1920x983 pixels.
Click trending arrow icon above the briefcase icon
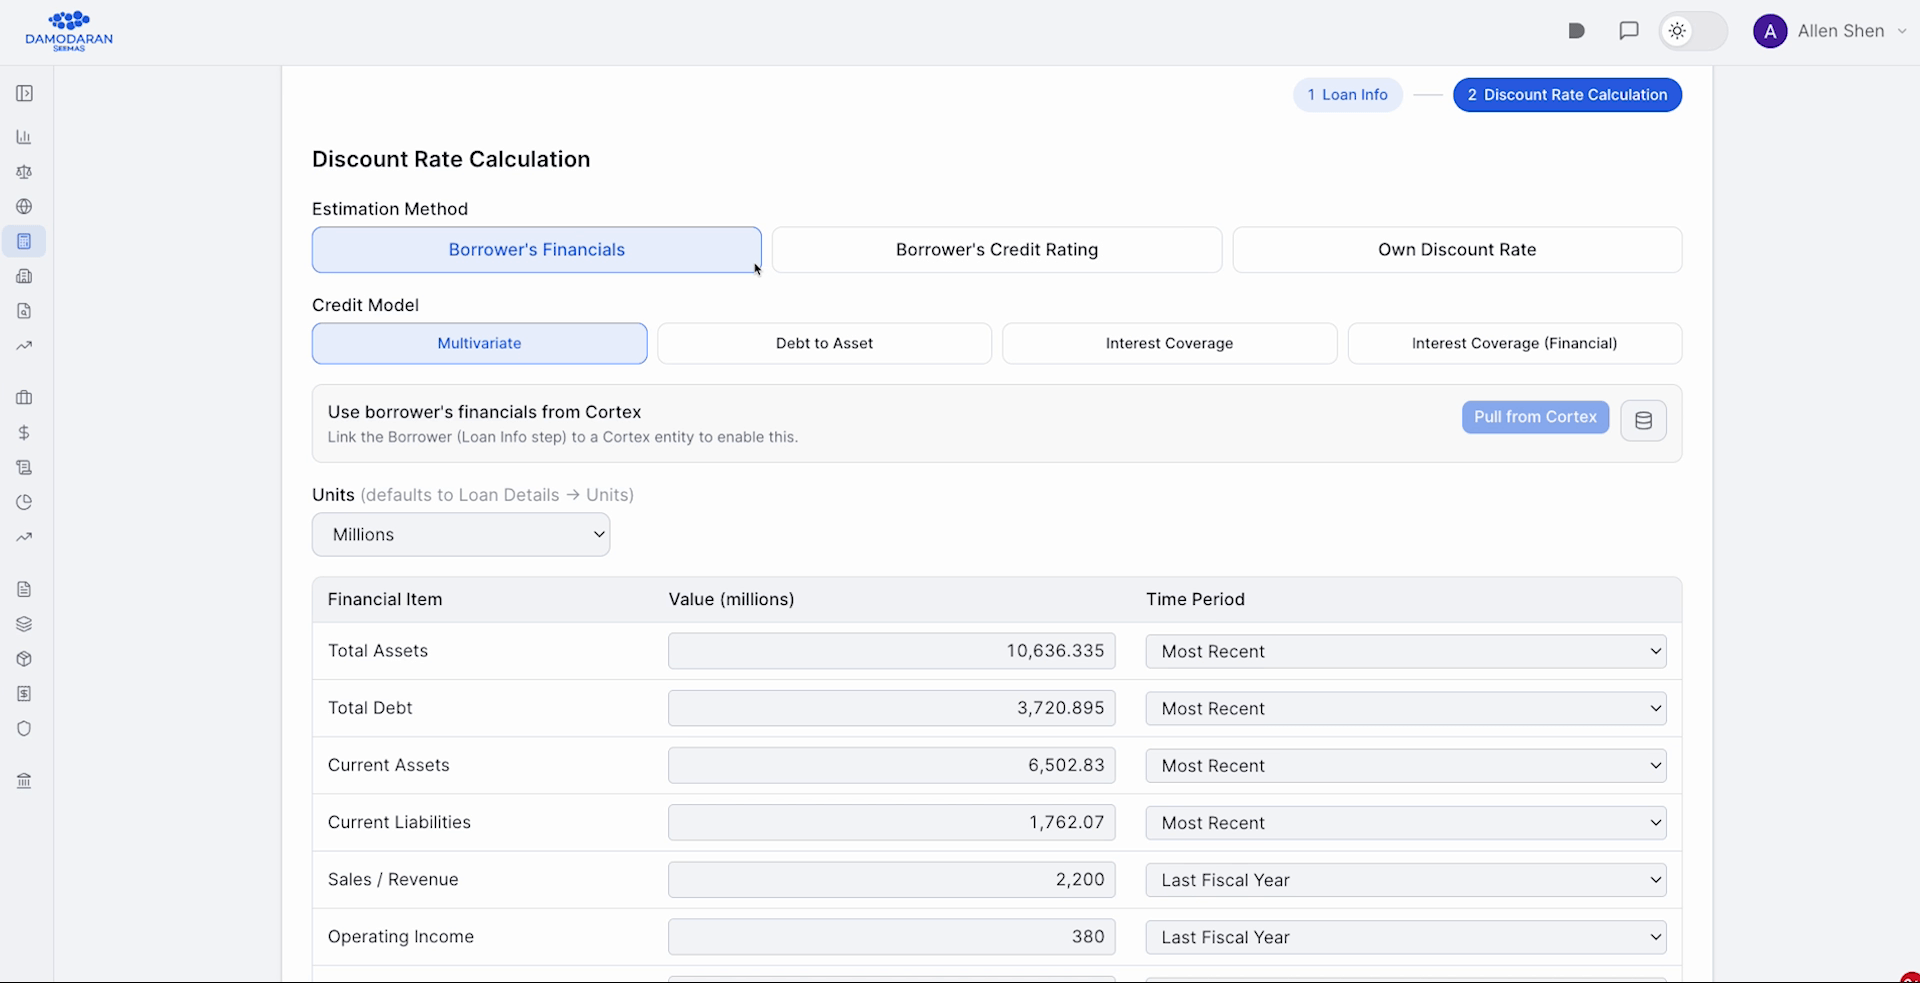tap(24, 346)
